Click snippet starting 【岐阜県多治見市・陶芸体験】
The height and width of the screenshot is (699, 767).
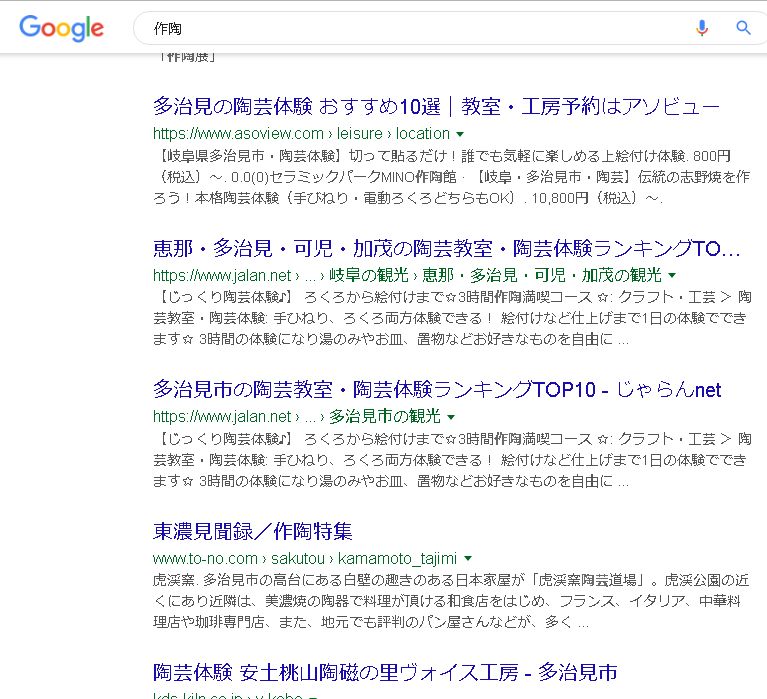(x=451, y=177)
